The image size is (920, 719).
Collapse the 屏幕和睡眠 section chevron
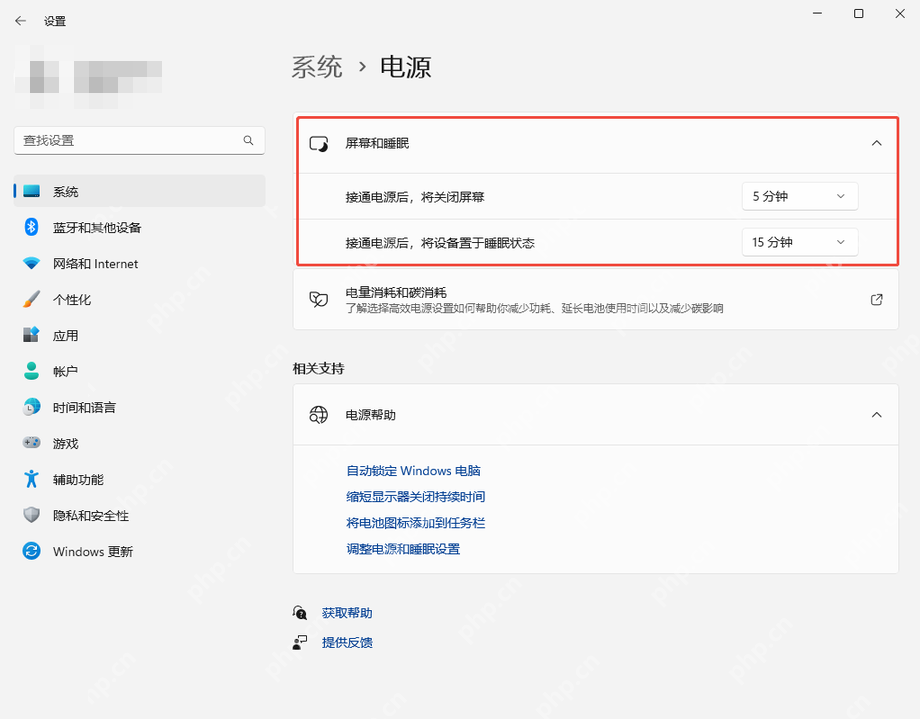pos(877,143)
